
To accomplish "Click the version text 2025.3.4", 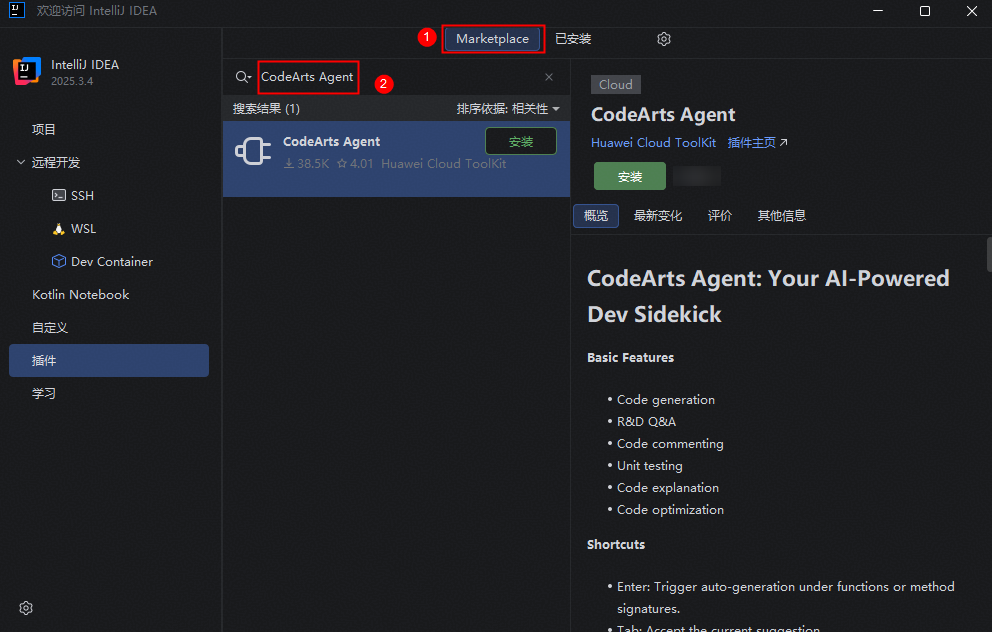I will (x=72, y=82).
